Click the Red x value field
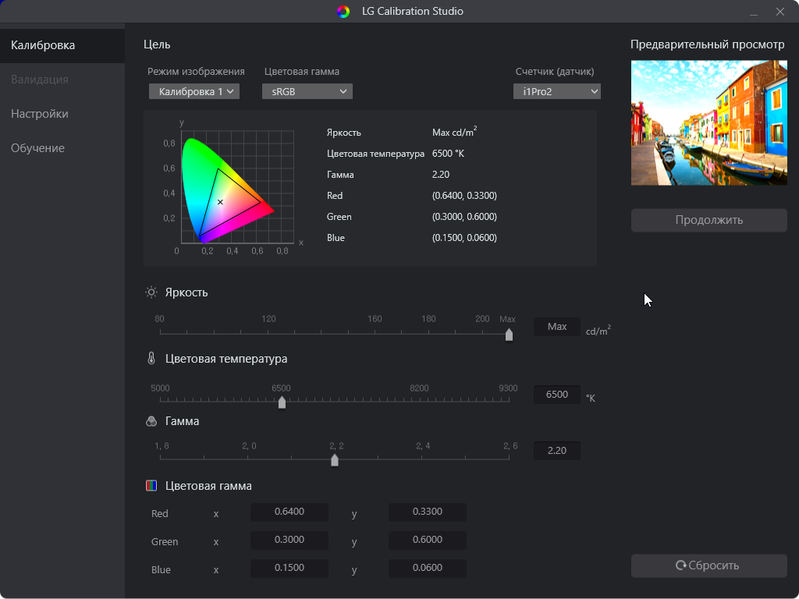The height and width of the screenshot is (599, 799). tap(289, 512)
